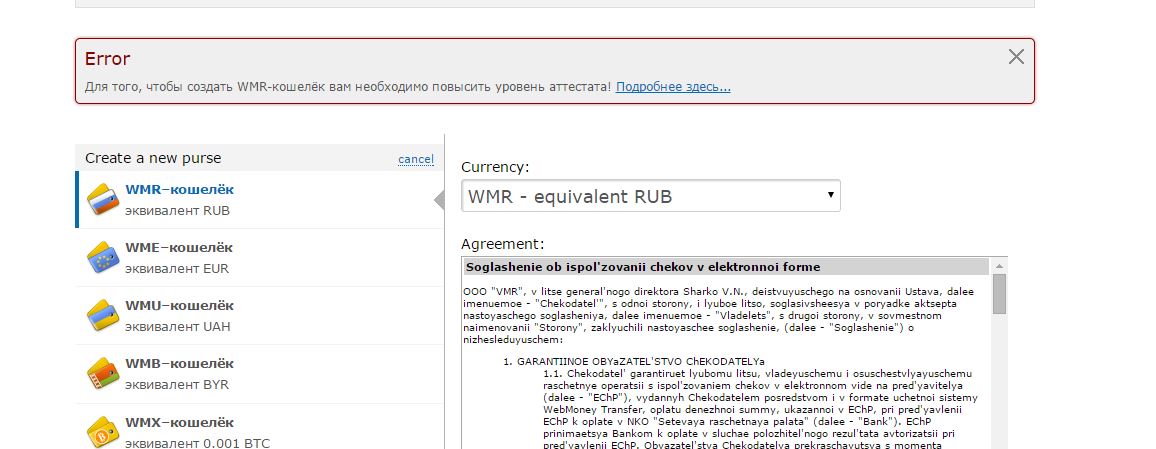Select WMX-кошелёк purse title
The height and width of the screenshot is (449, 1156).
point(179,422)
